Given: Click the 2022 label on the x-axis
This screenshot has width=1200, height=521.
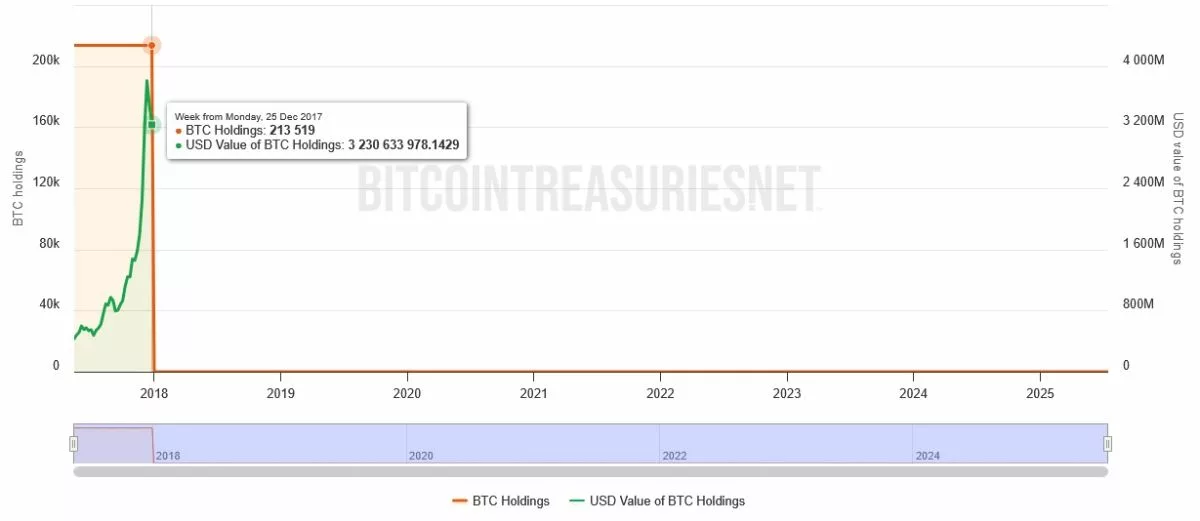Looking at the screenshot, I should [660, 393].
